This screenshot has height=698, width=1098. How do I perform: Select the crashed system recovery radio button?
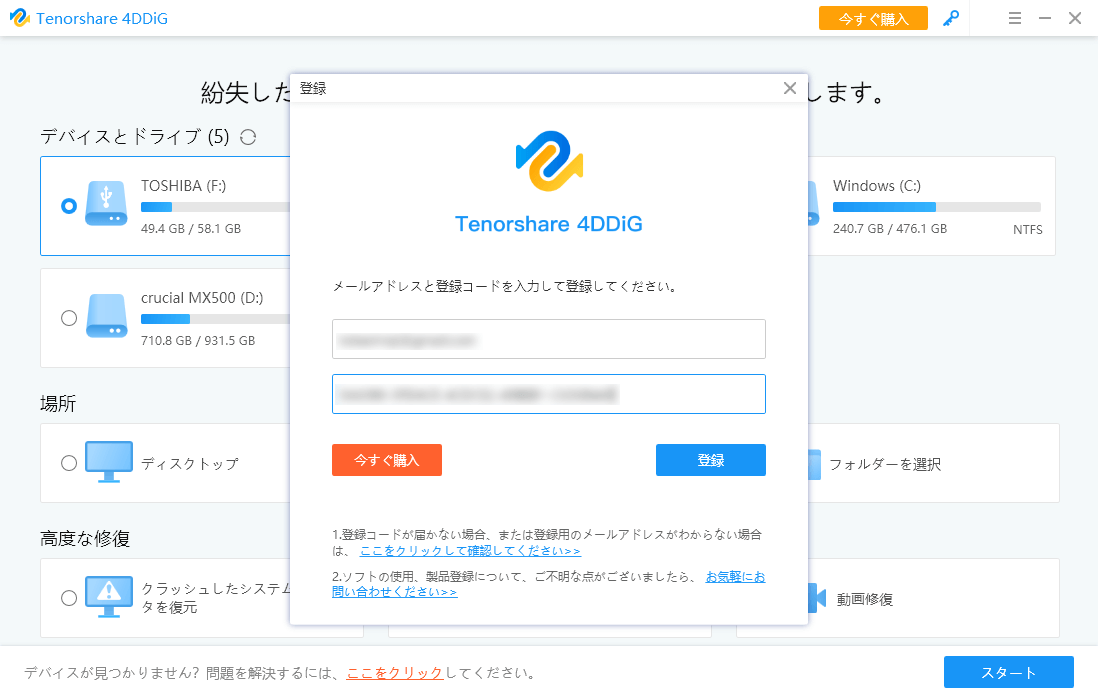(69, 598)
